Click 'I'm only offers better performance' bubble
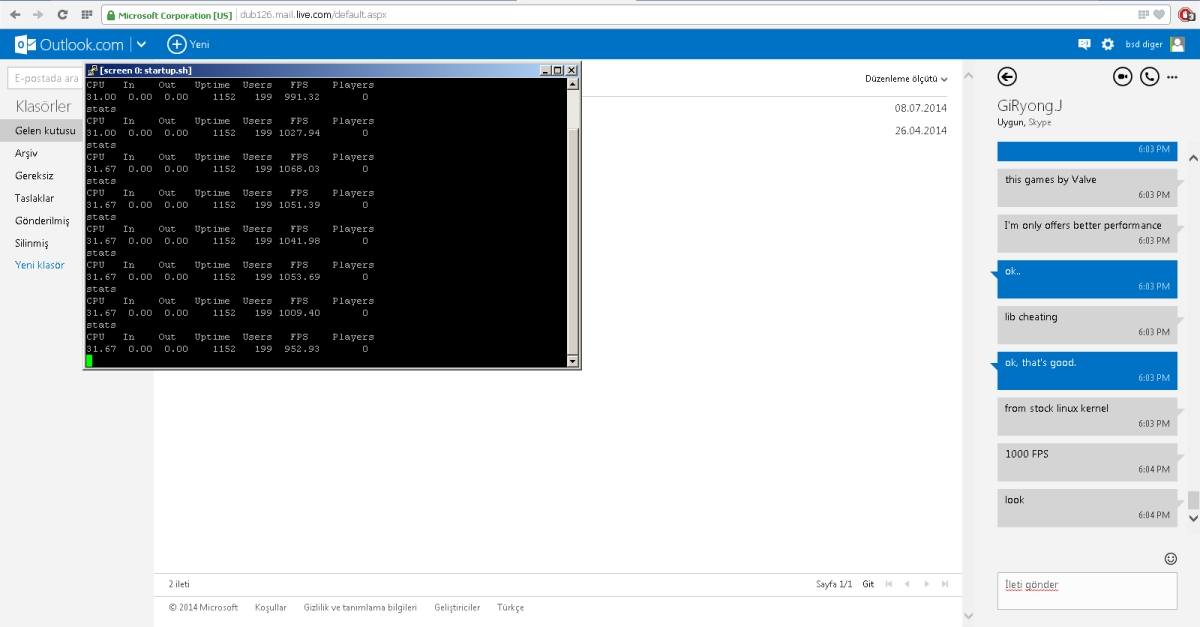The width and height of the screenshot is (1200, 627). [x=1087, y=232]
